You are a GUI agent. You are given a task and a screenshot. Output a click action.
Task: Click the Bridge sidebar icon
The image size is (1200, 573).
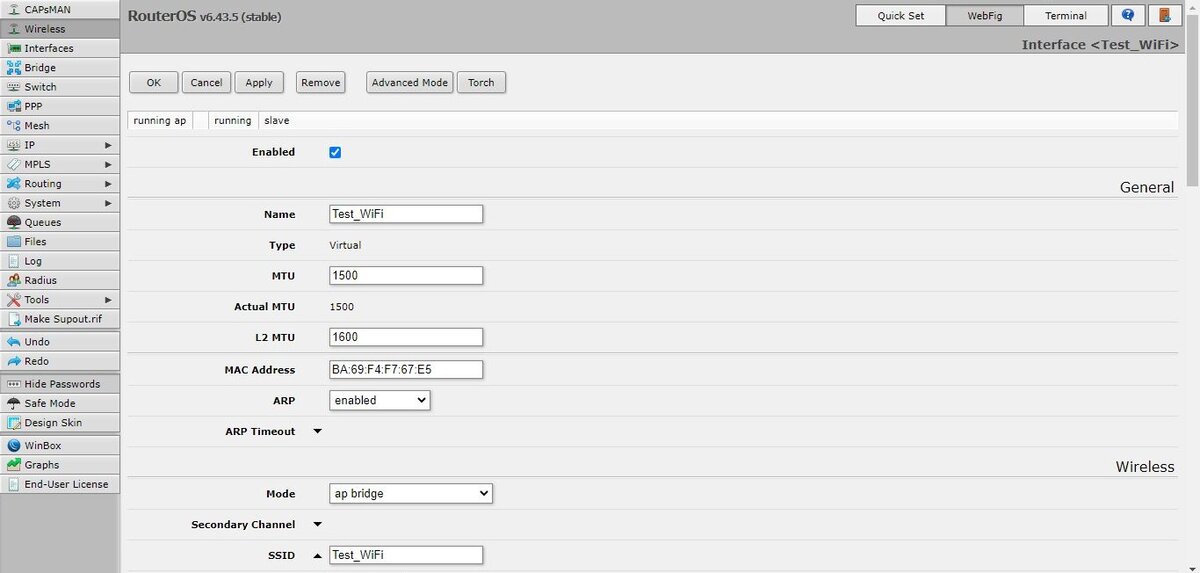tap(14, 68)
